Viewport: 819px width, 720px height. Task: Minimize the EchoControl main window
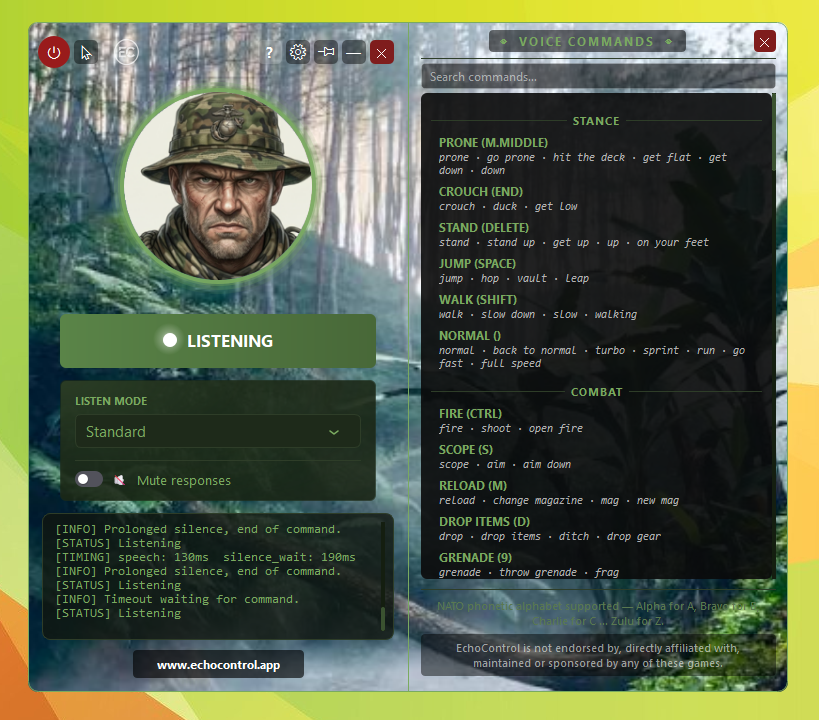pyautogui.click(x=354, y=52)
